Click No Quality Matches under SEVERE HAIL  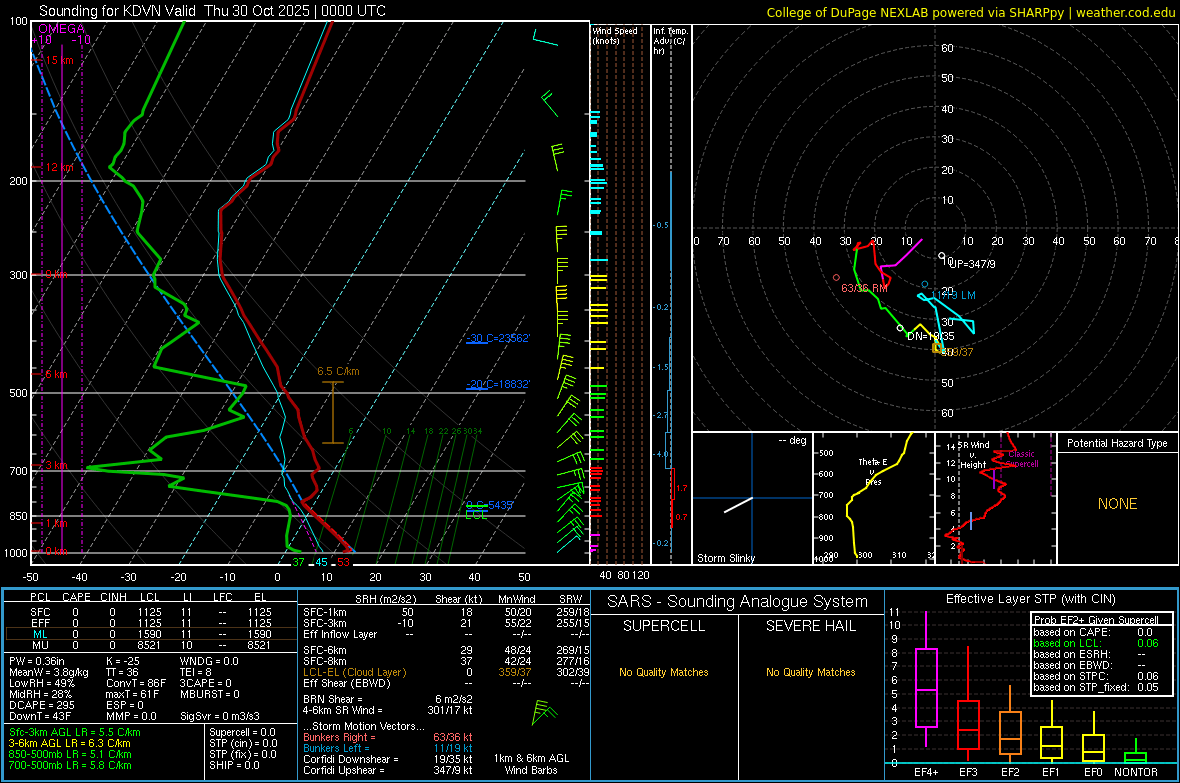pos(810,672)
